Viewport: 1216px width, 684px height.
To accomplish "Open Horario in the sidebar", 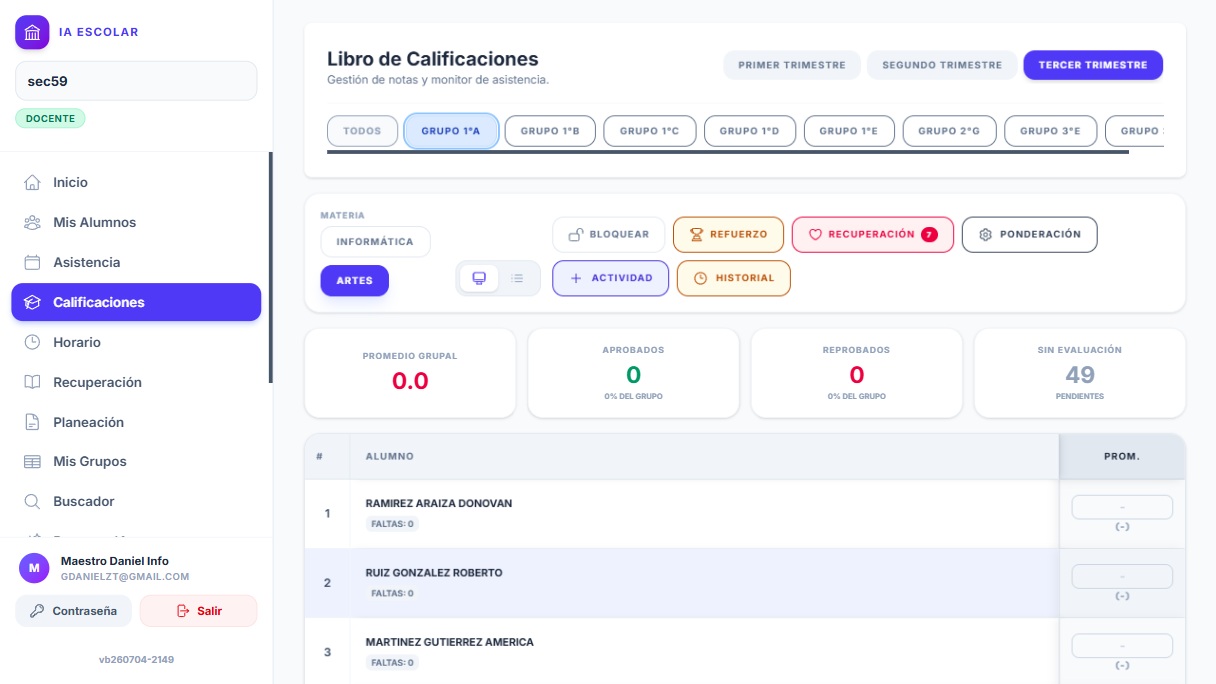I will tap(136, 342).
